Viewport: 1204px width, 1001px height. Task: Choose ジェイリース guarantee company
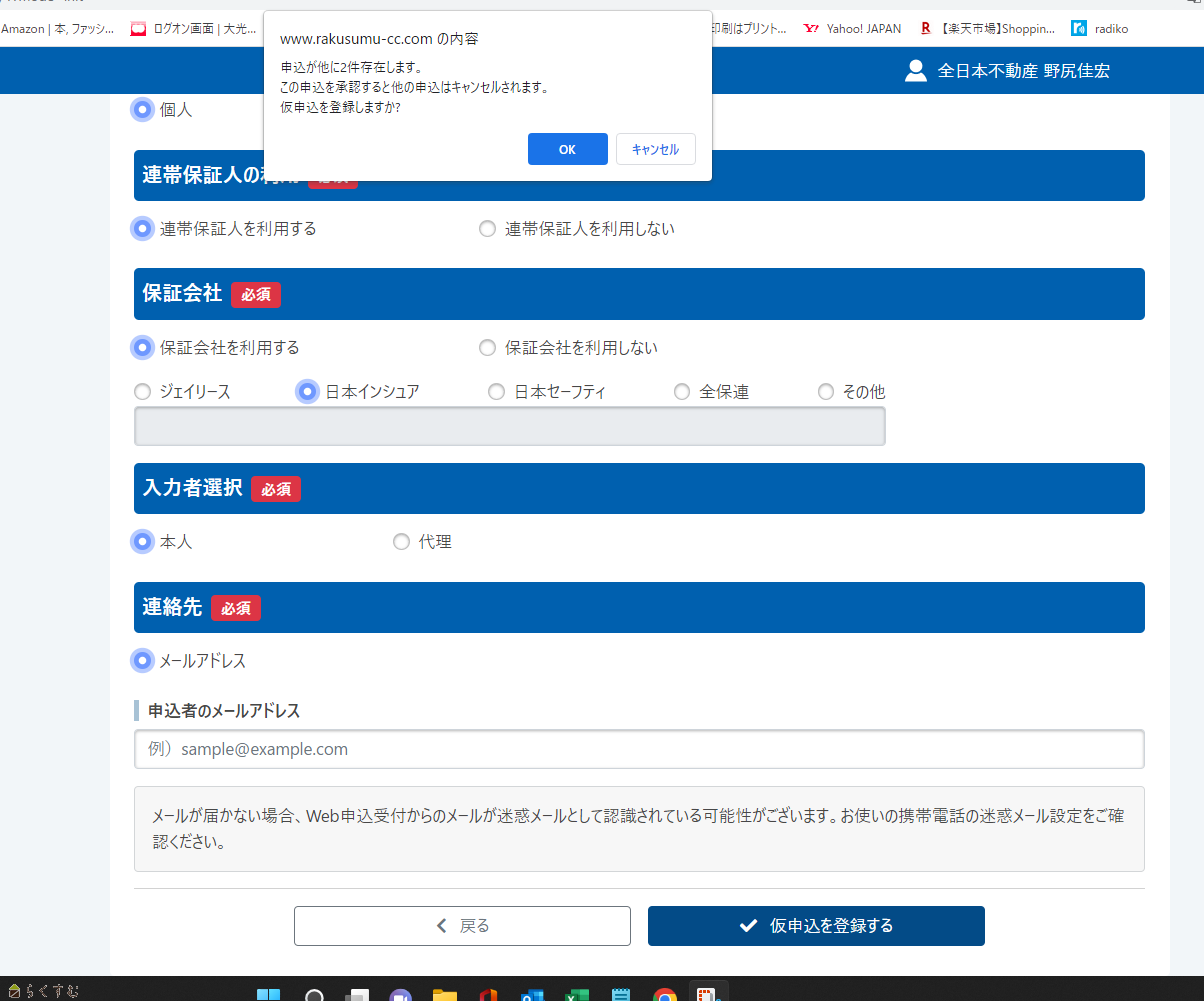143,392
